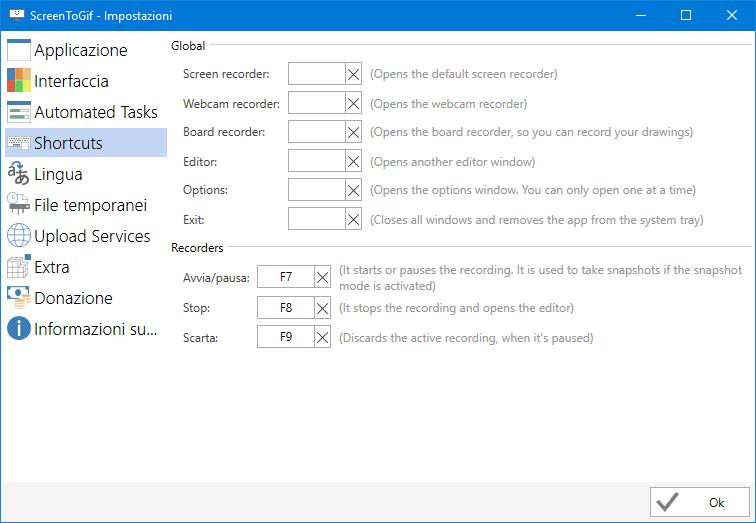Clear the Editor shortcut
Viewport: 756px width, 523px height.
point(353,161)
